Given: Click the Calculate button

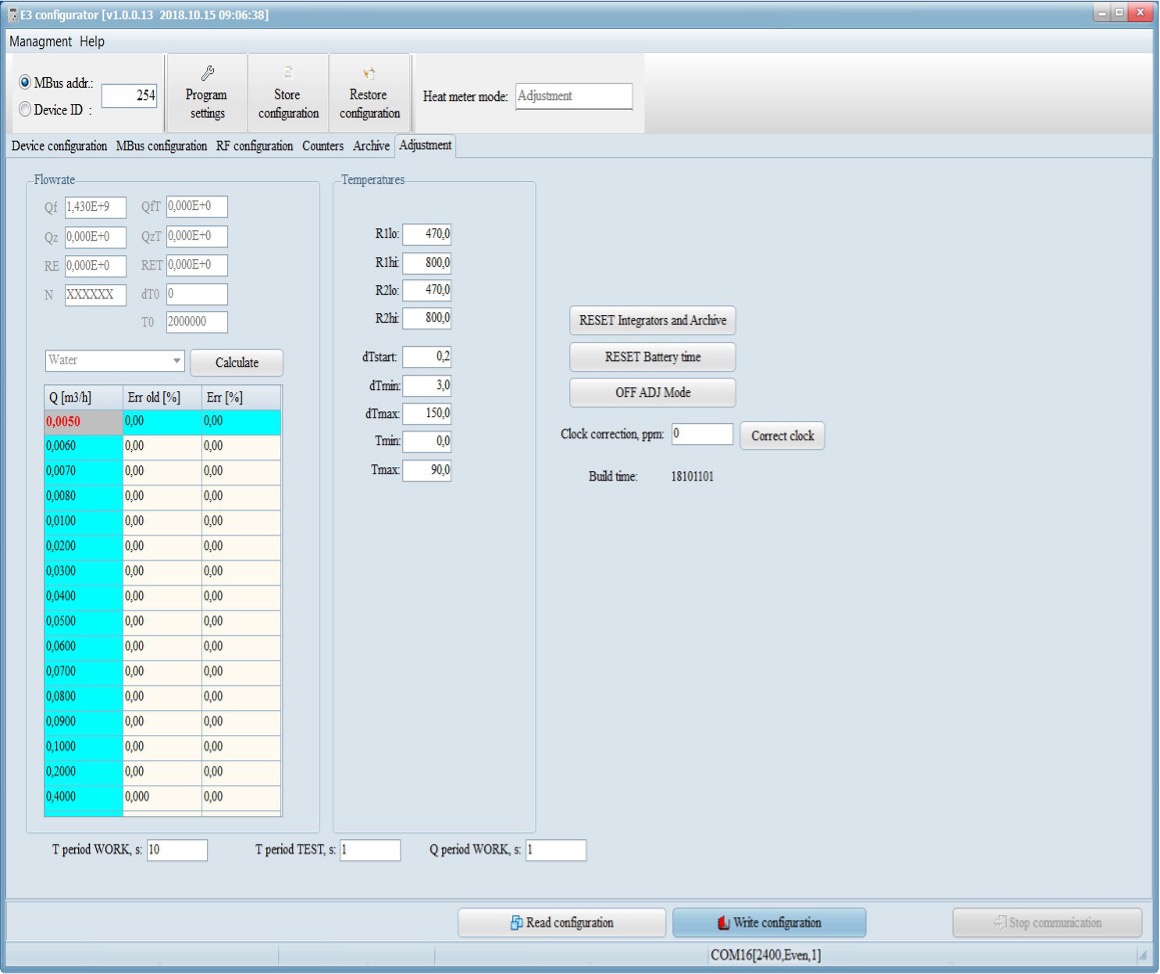Looking at the screenshot, I should click(237, 363).
